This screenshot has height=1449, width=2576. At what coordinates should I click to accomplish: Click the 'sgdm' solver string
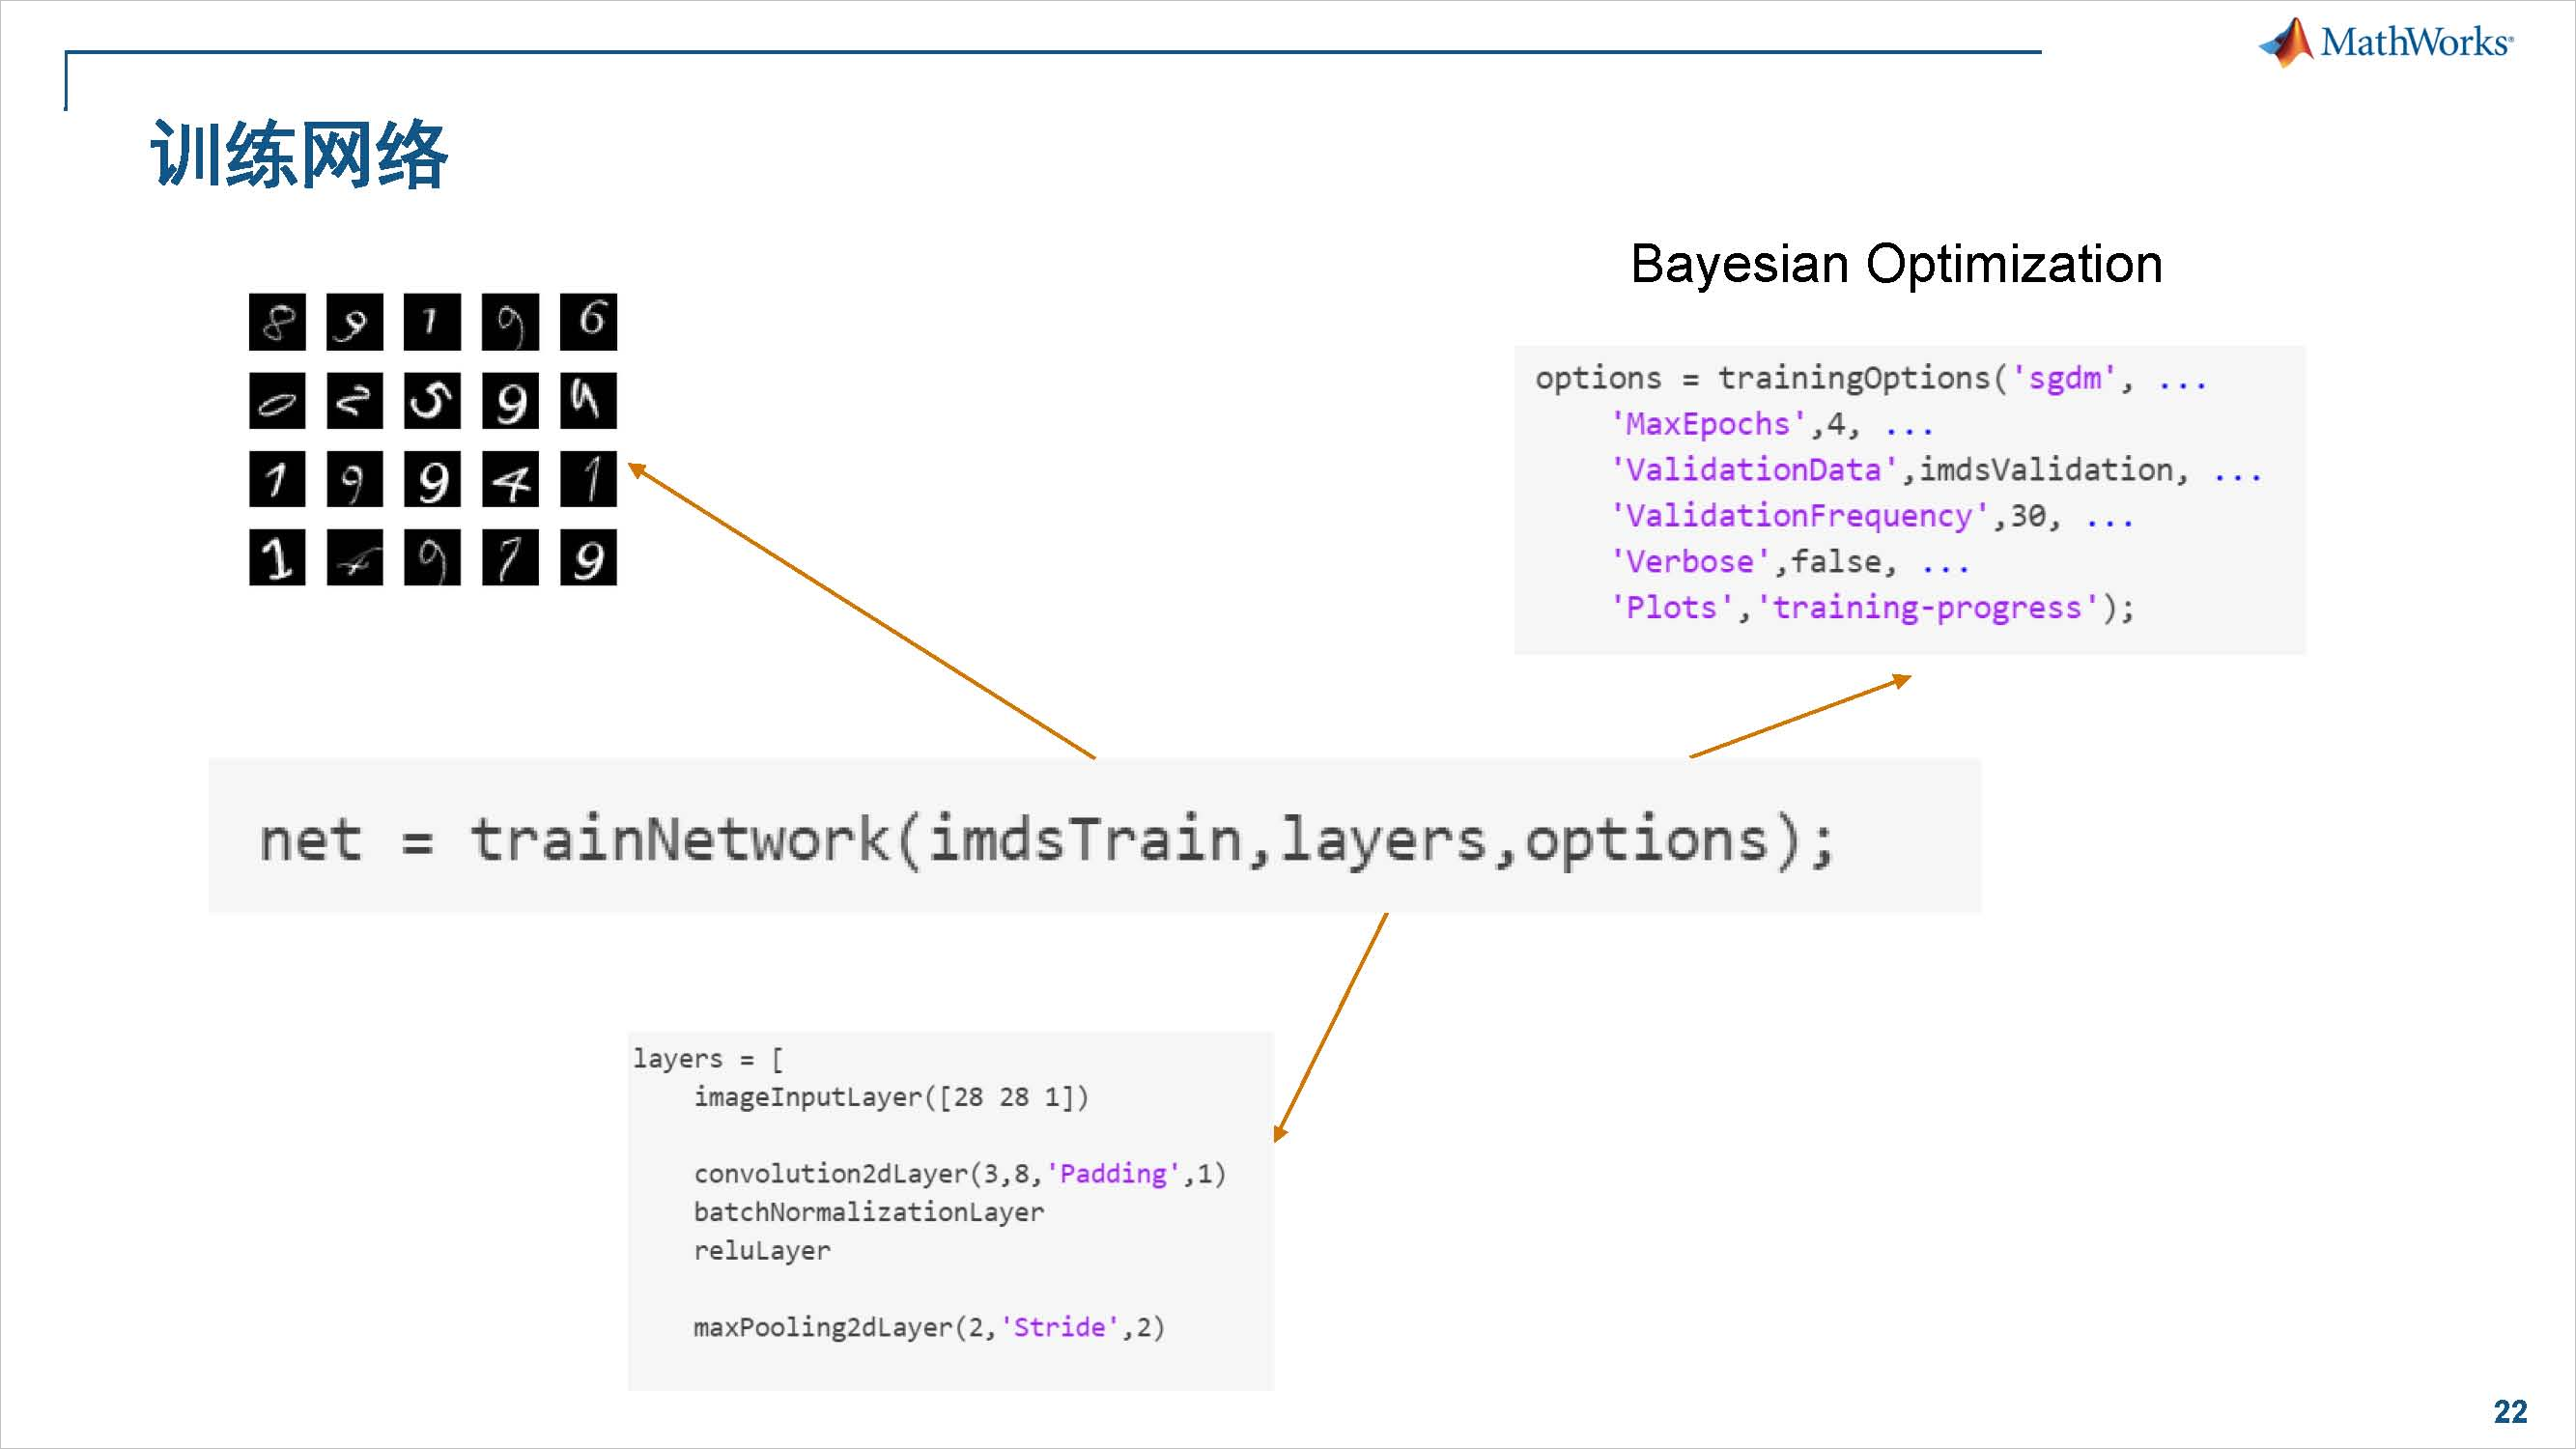coord(2064,378)
